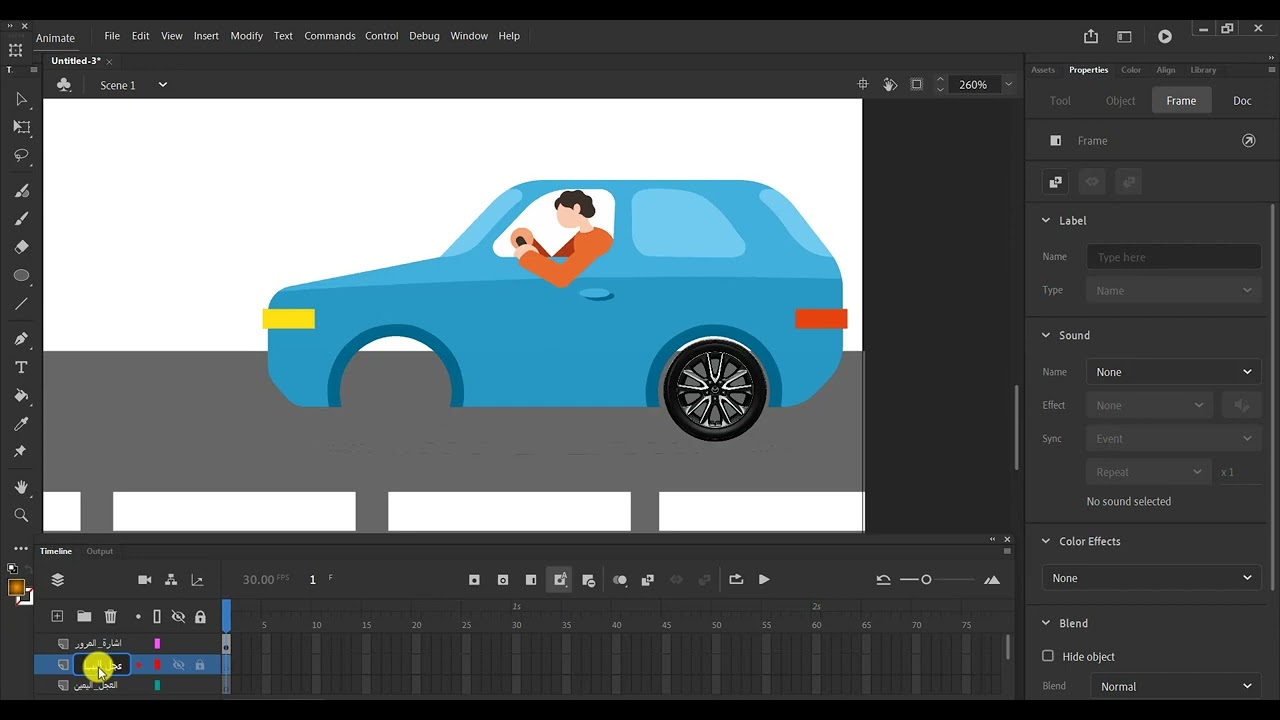Choose the Selection arrow tool
This screenshot has height=720, width=1280.
point(21,99)
